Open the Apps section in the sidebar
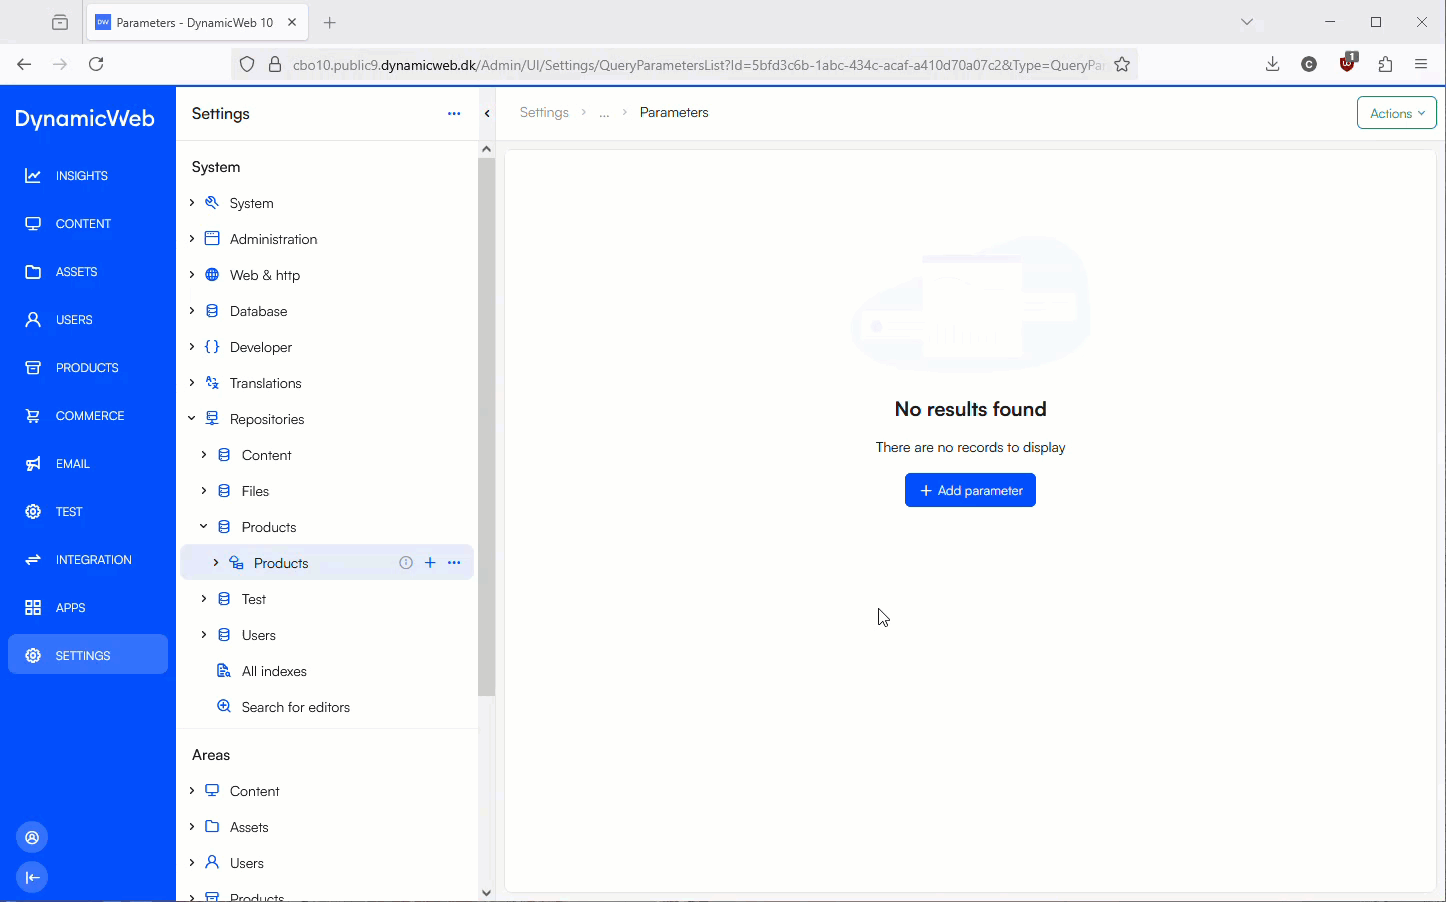1446x902 pixels. [70, 607]
